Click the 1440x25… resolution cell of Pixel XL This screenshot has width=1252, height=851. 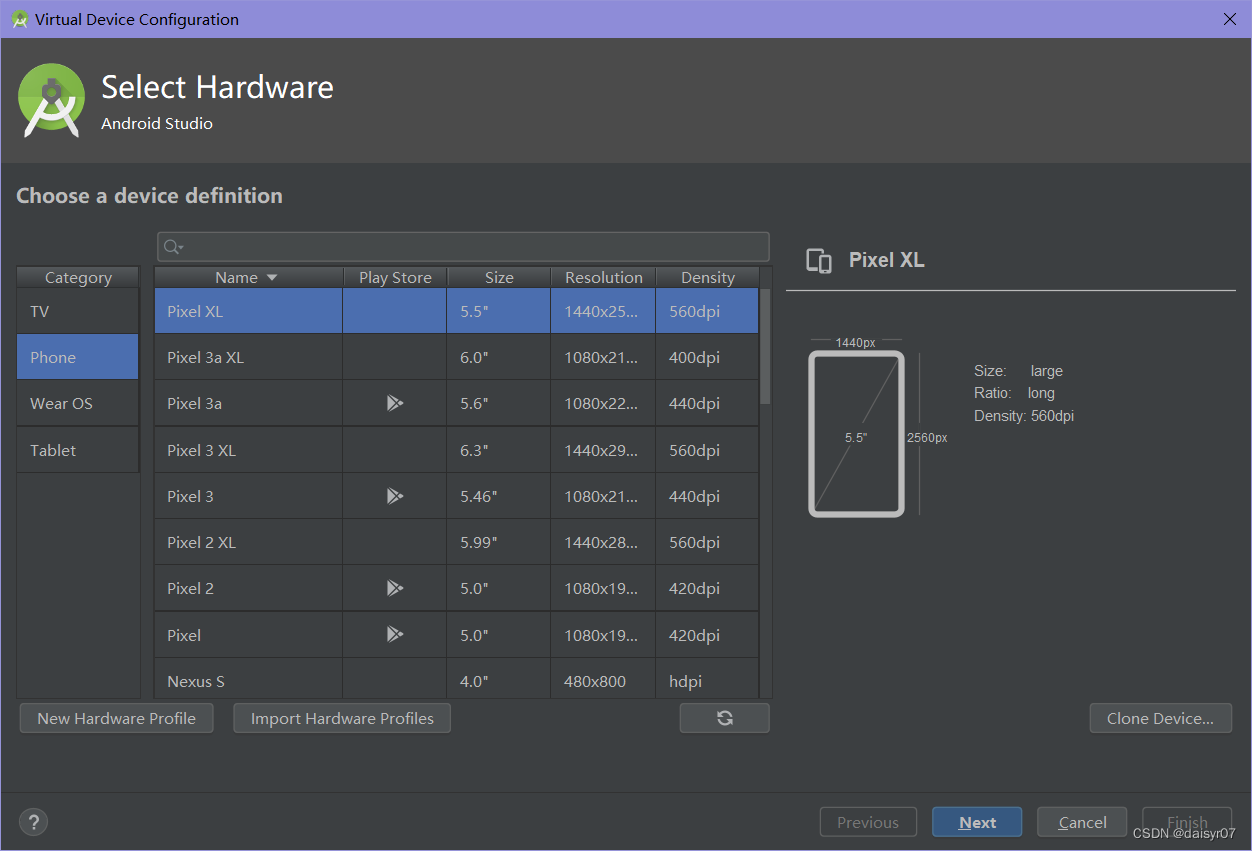603,311
